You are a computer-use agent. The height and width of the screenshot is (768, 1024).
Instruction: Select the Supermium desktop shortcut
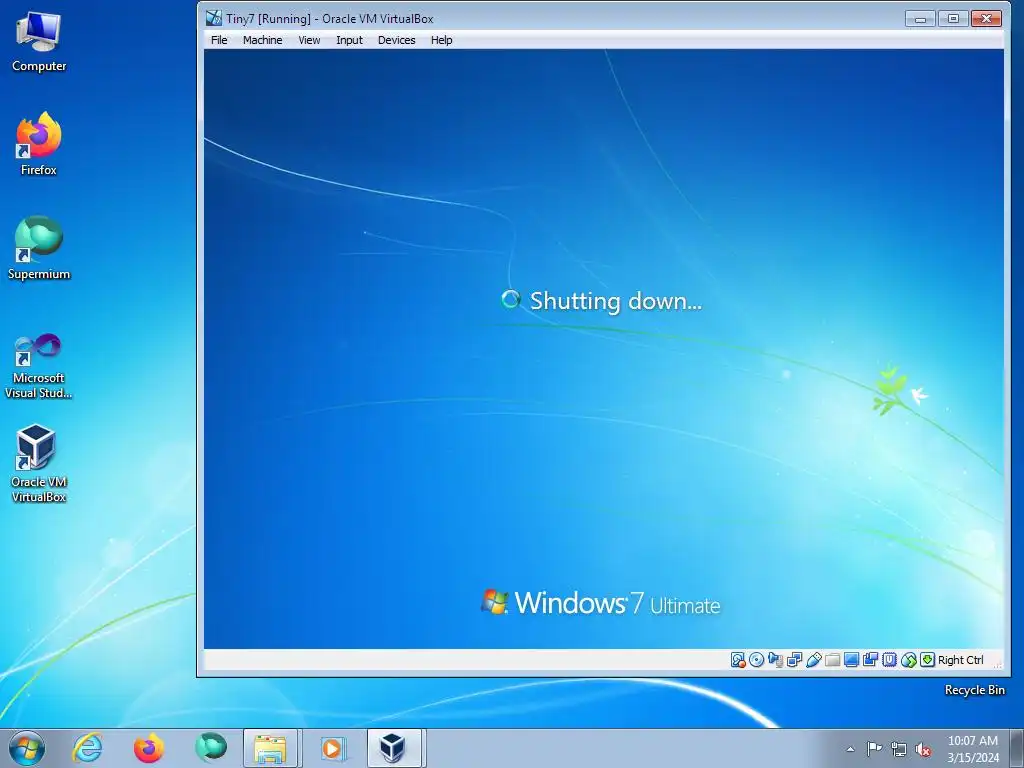tap(39, 248)
